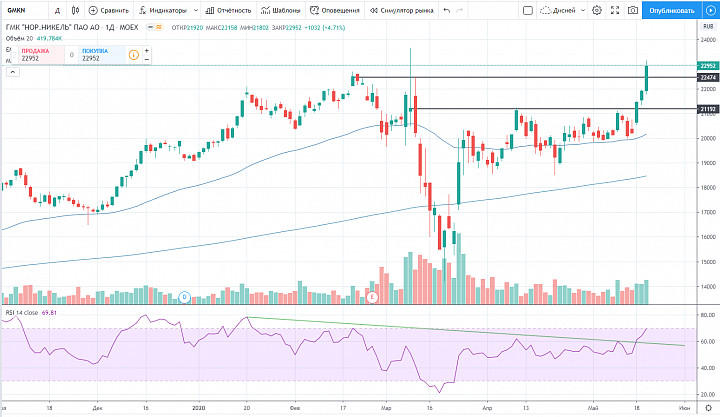Click the red E earnings marker

pos(372,297)
